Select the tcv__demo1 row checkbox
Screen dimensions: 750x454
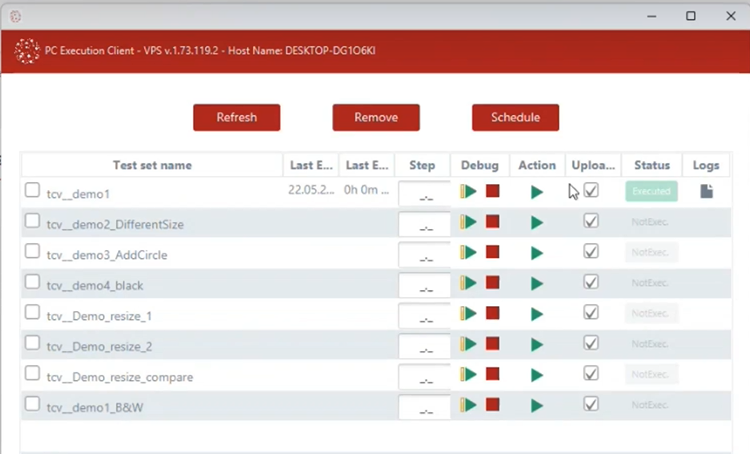pos(33,190)
